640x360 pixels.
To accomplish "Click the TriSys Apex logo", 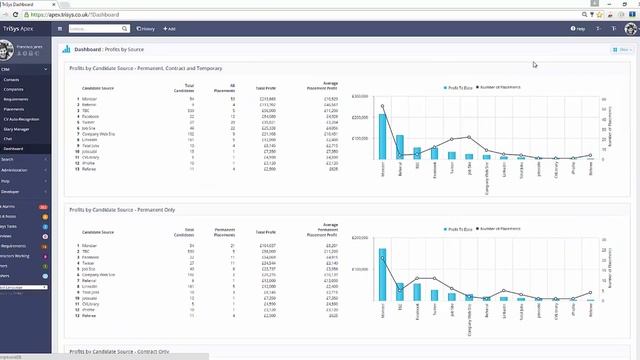I will 18,29.
